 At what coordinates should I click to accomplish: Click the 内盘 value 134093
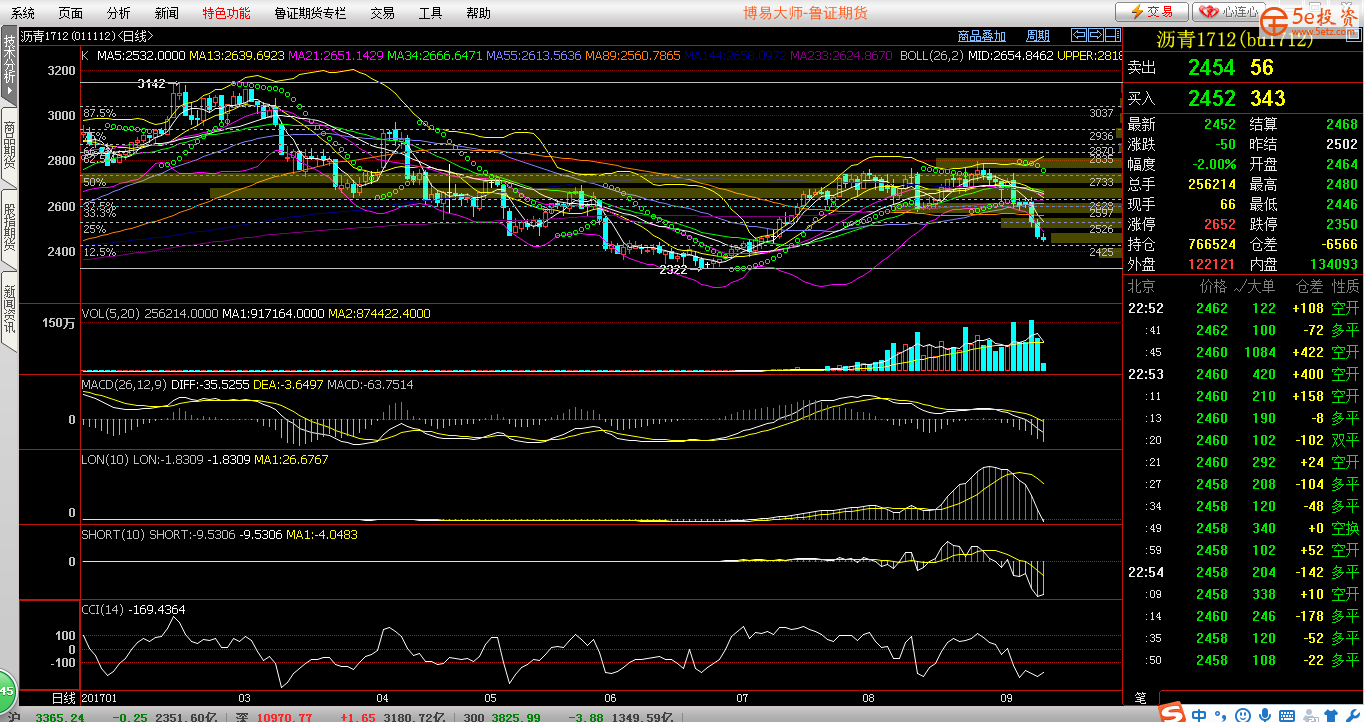pos(1332,265)
